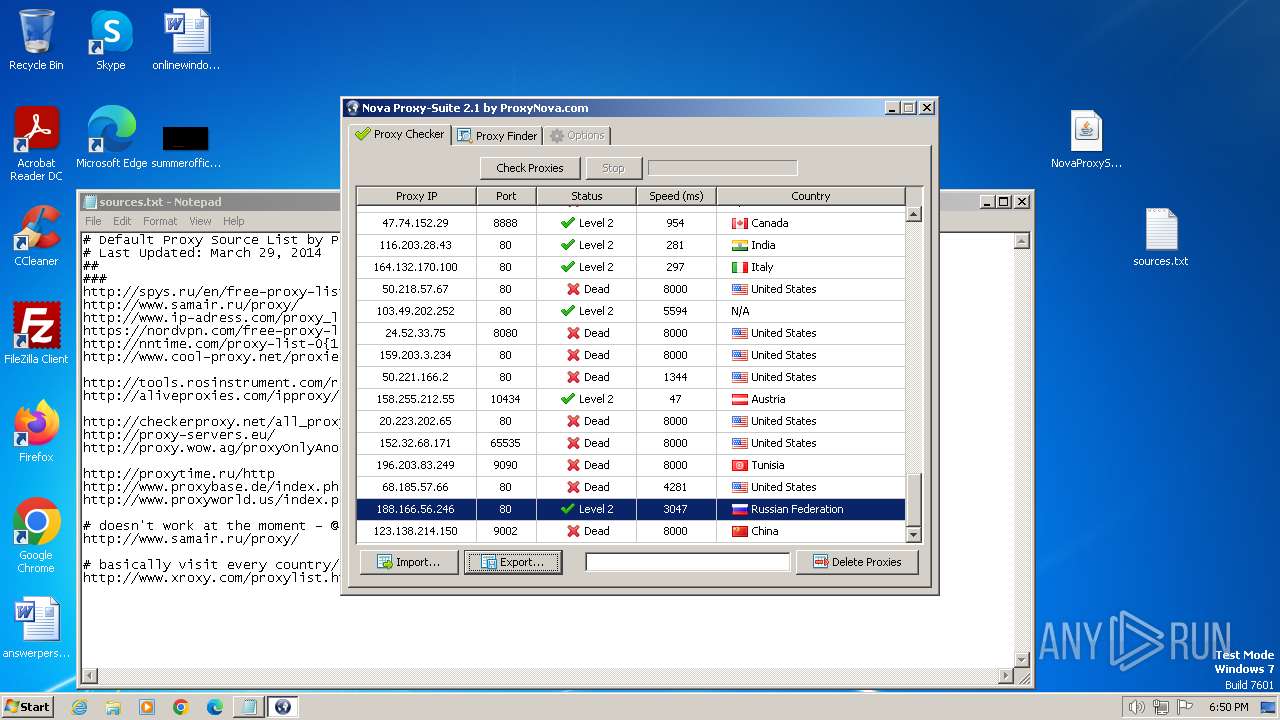Switch to Notepad taskbar button

point(248,707)
